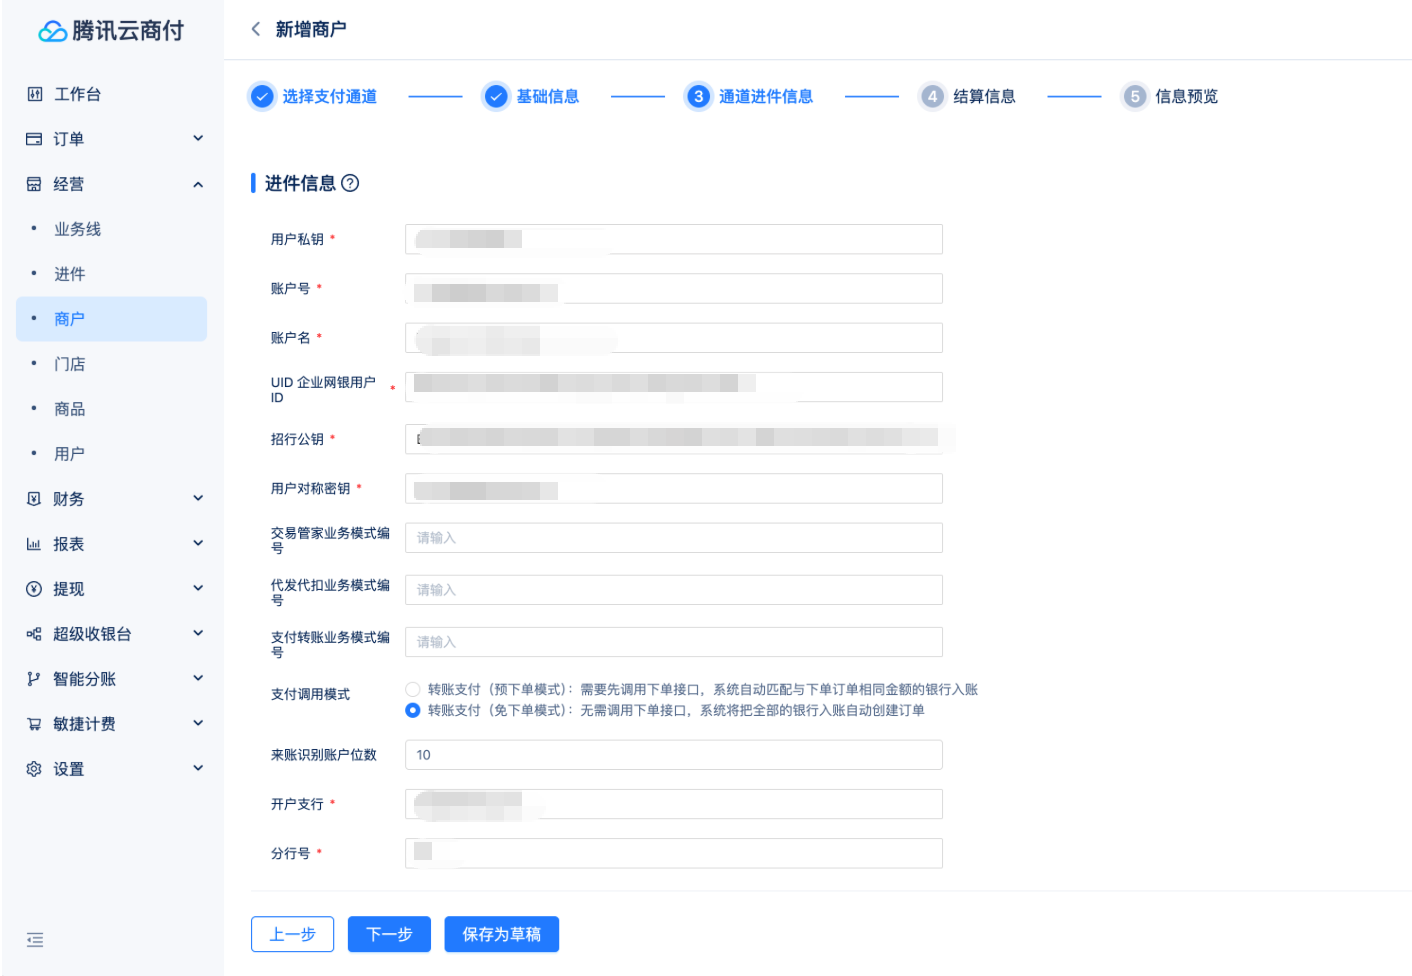
Task: Click the 提现 yen icon
Action: (34, 589)
